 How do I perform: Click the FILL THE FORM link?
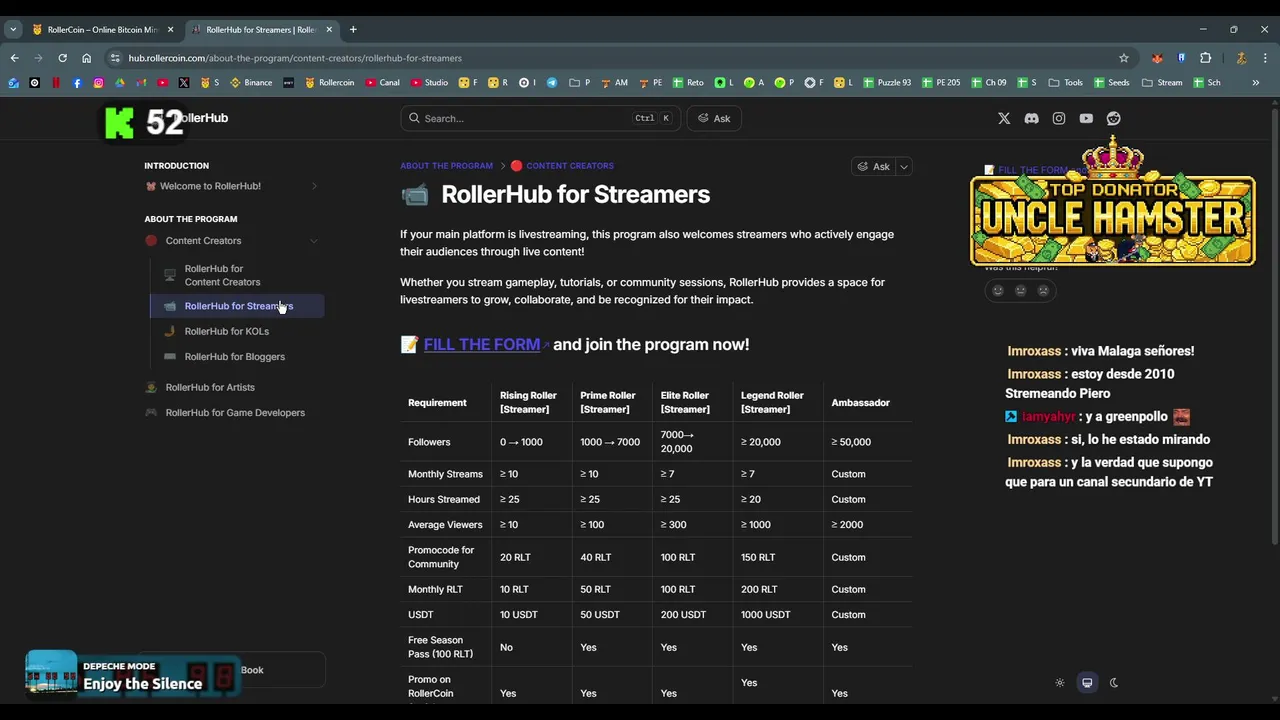482,344
